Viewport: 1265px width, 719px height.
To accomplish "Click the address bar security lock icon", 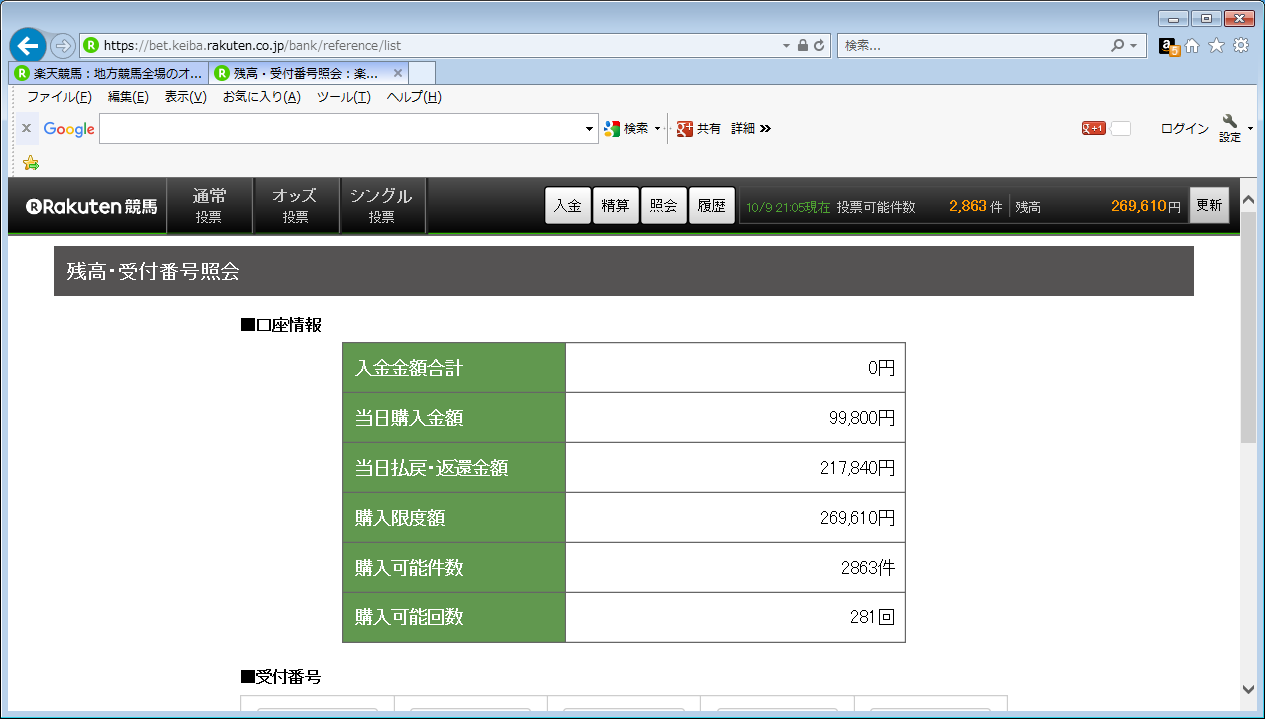I will [x=802, y=46].
